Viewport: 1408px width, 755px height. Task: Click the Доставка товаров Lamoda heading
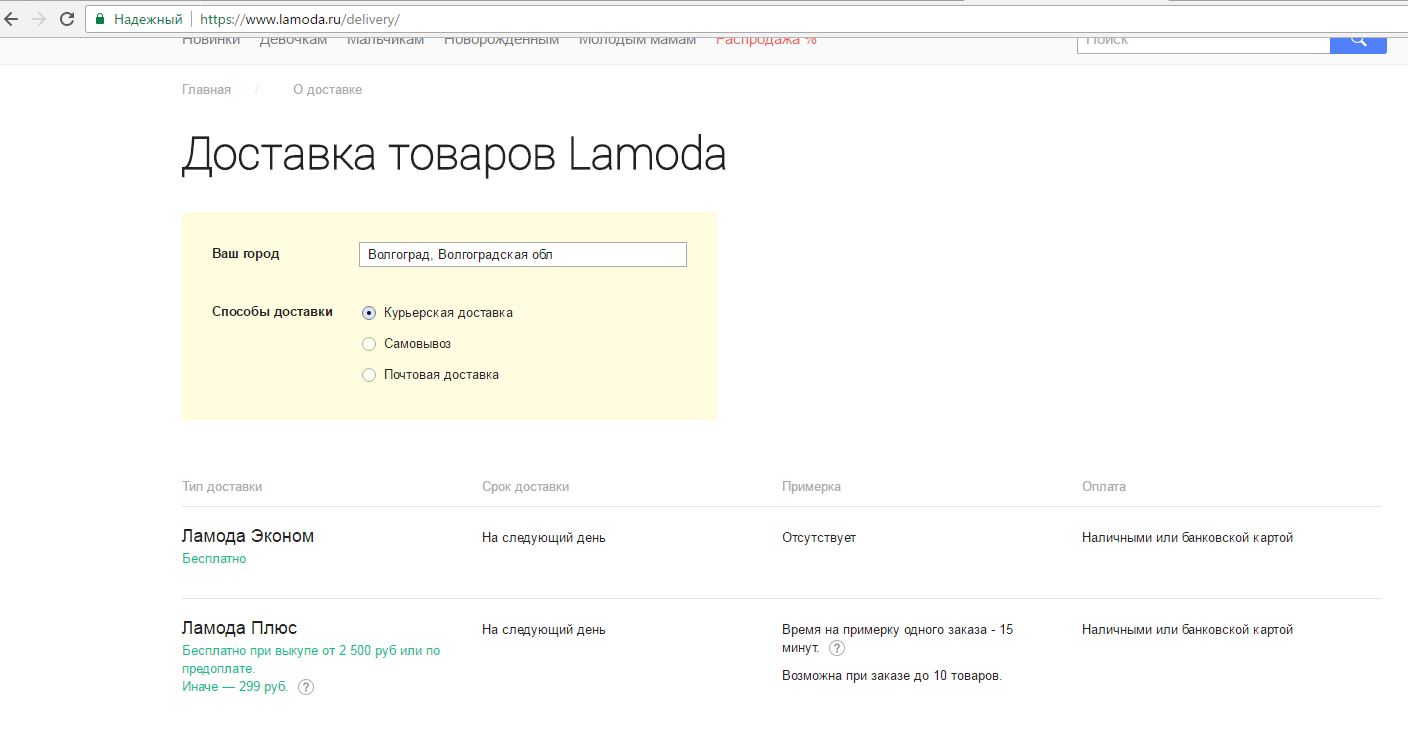[454, 155]
